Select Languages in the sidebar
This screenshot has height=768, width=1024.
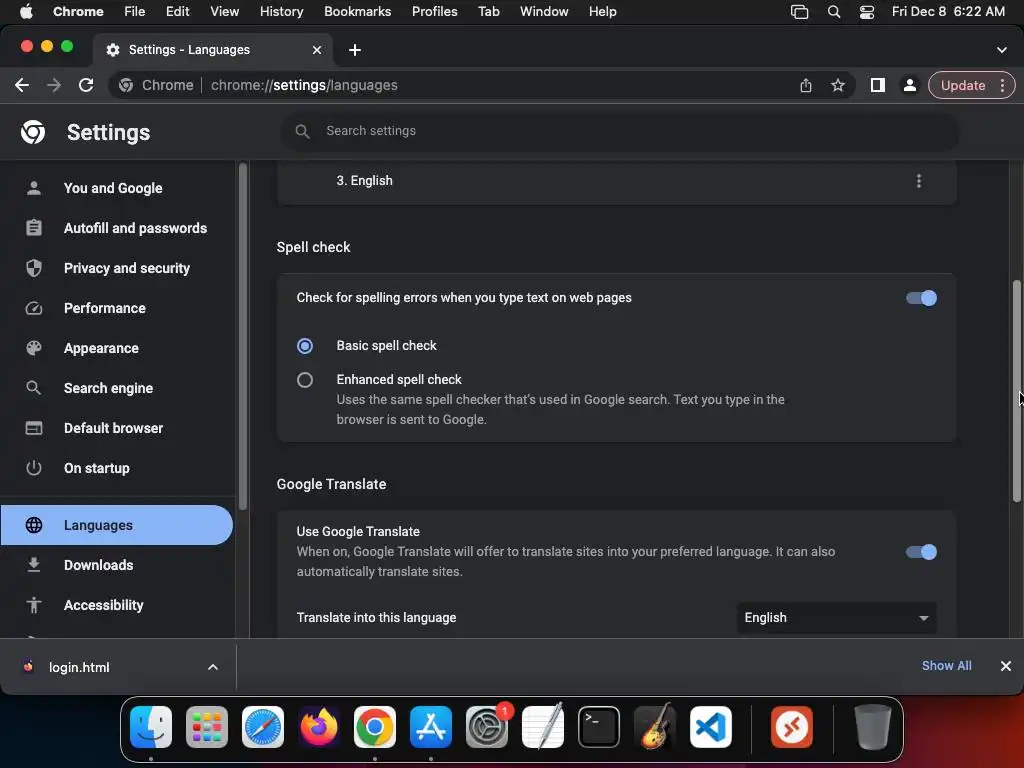tap(117, 525)
